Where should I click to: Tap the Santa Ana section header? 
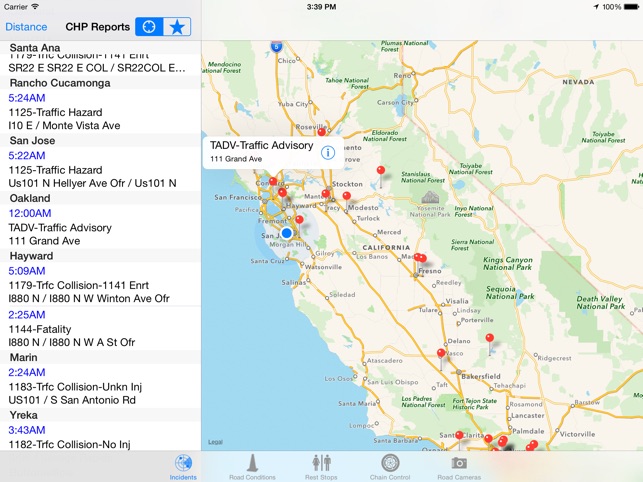click(x=100, y=48)
